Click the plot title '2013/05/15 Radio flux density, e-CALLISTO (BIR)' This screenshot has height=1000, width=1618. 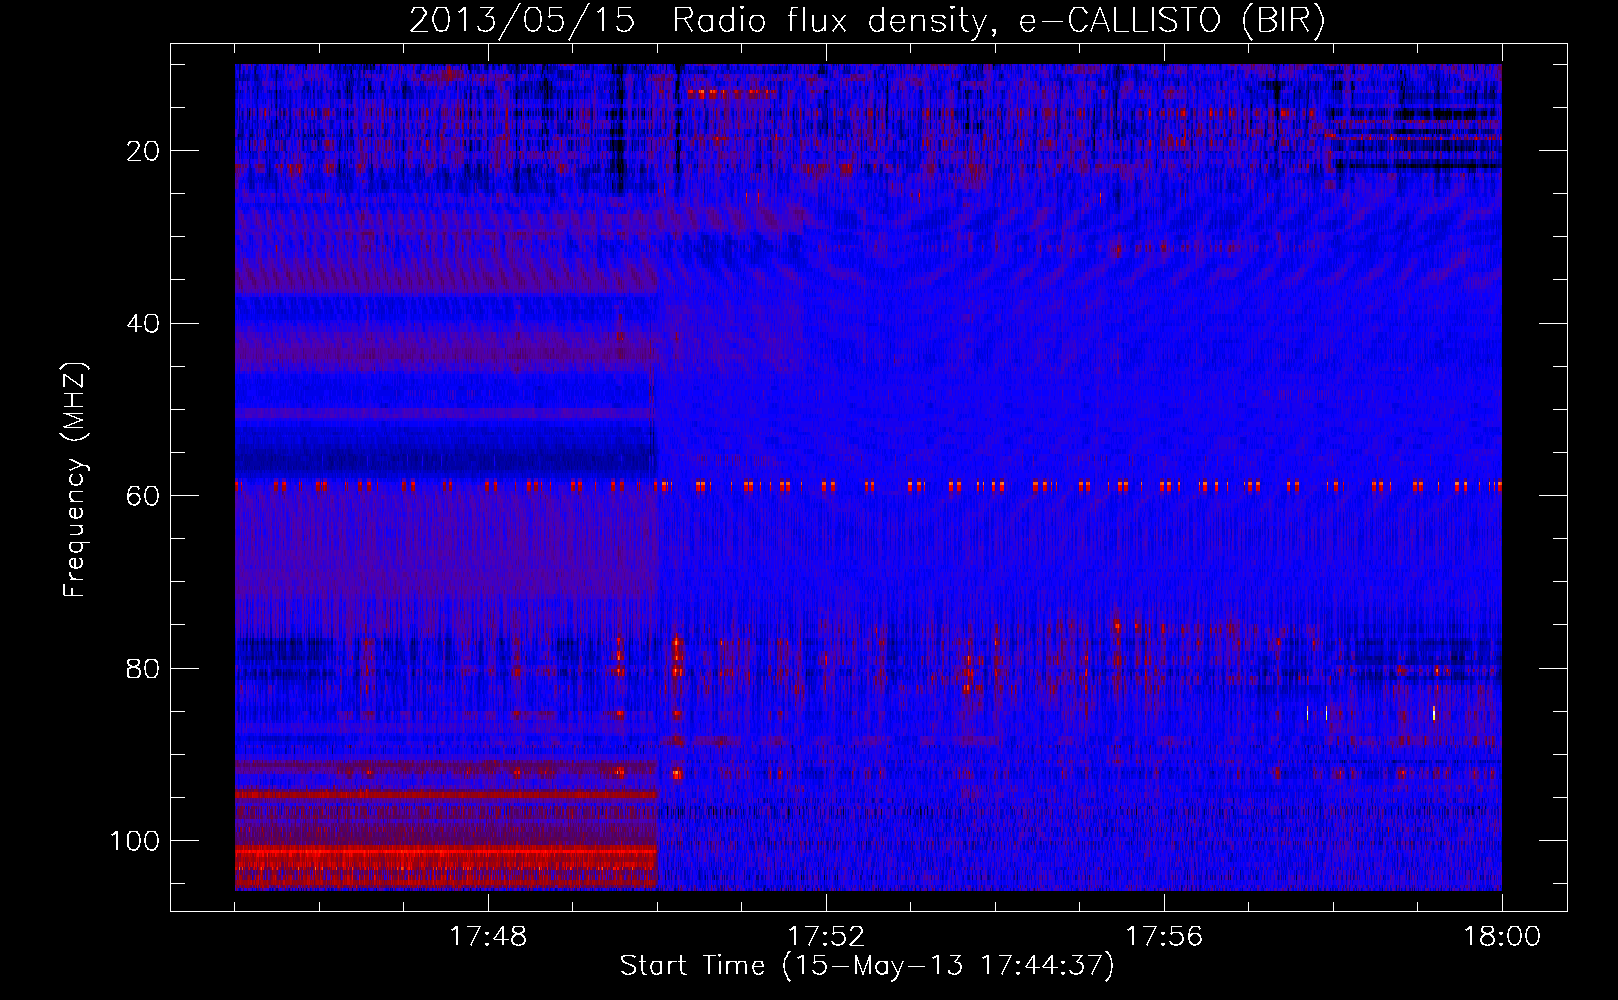point(867,21)
